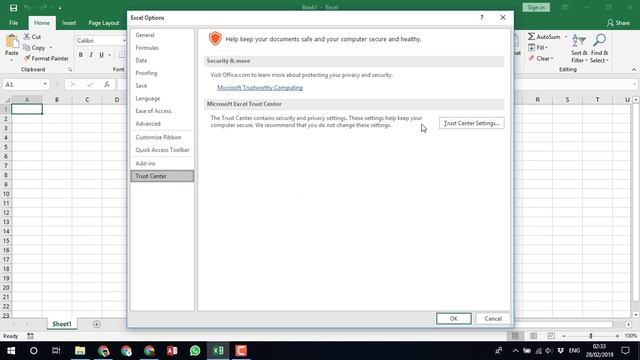This screenshot has height=360, width=640.
Task: Switch to Page Layout view icon
Action: coord(533,336)
